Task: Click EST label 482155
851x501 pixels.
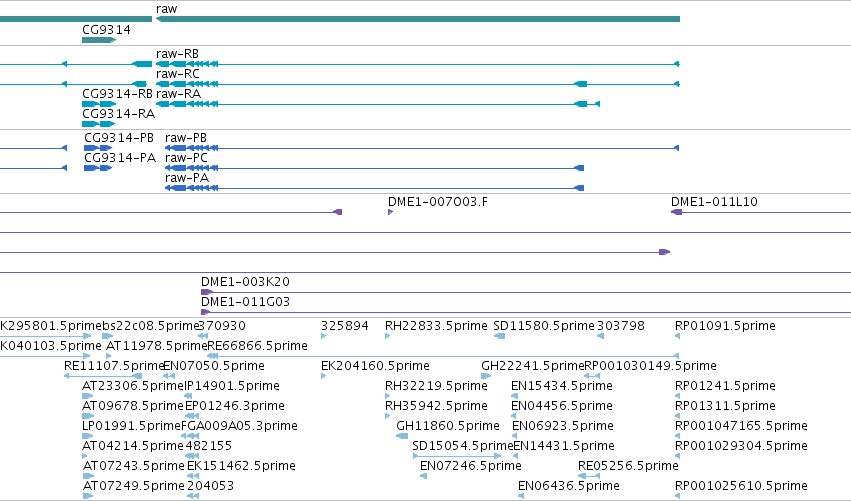Action: tap(209, 446)
